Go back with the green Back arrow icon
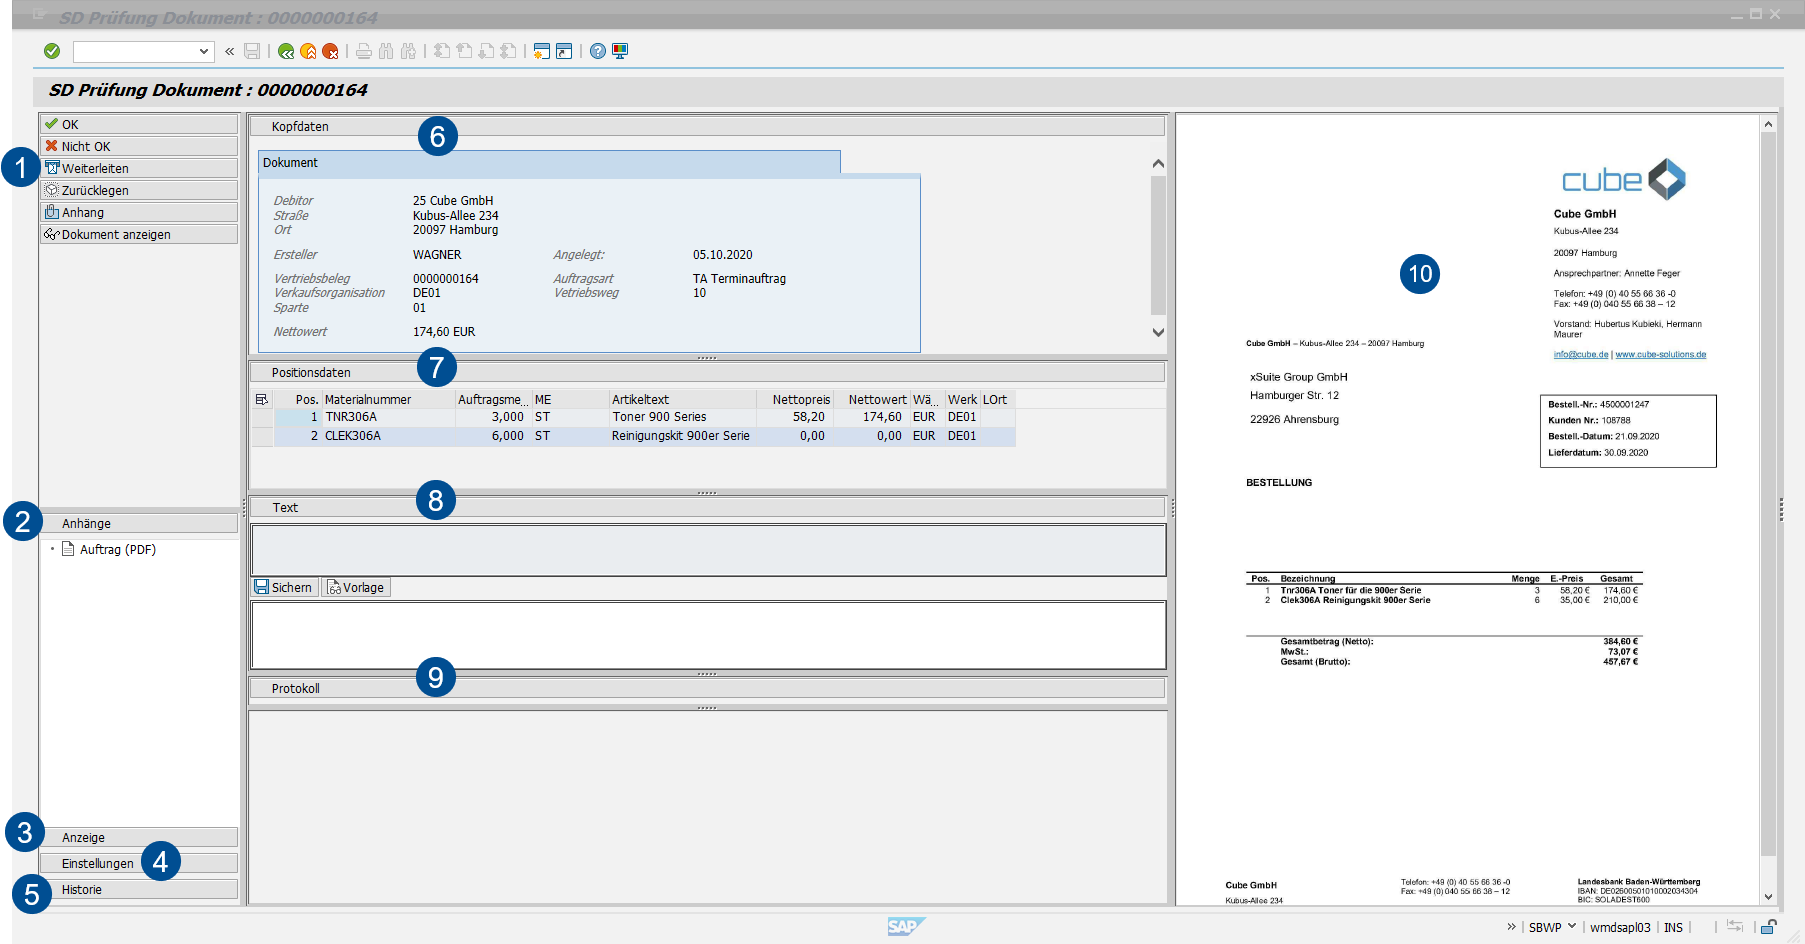This screenshot has width=1805, height=944. pos(286,51)
